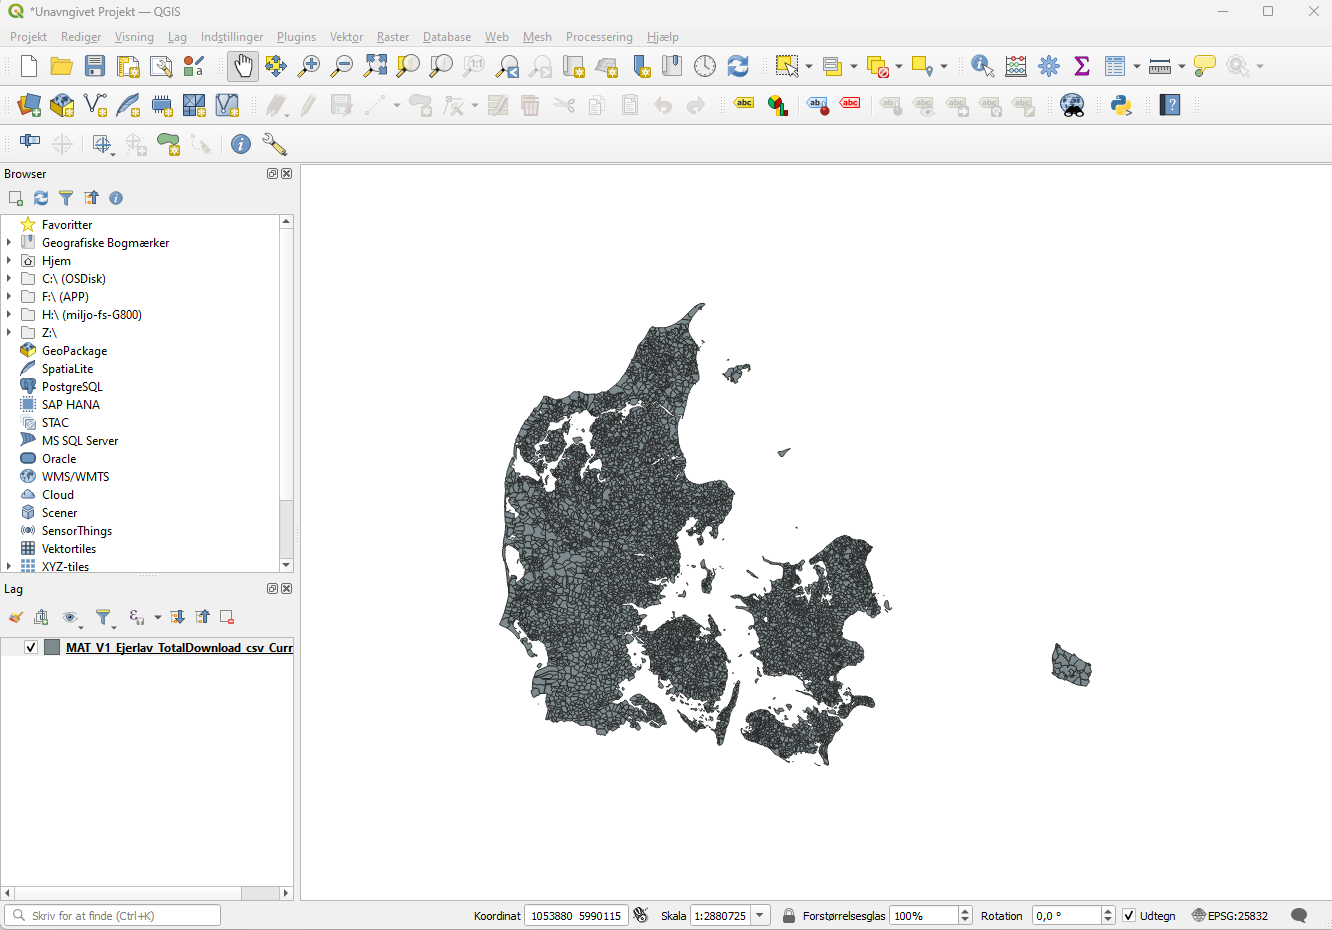The image size is (1332, 930).
Task: Open the Python console icon
Action: [x=1121, y=105]
